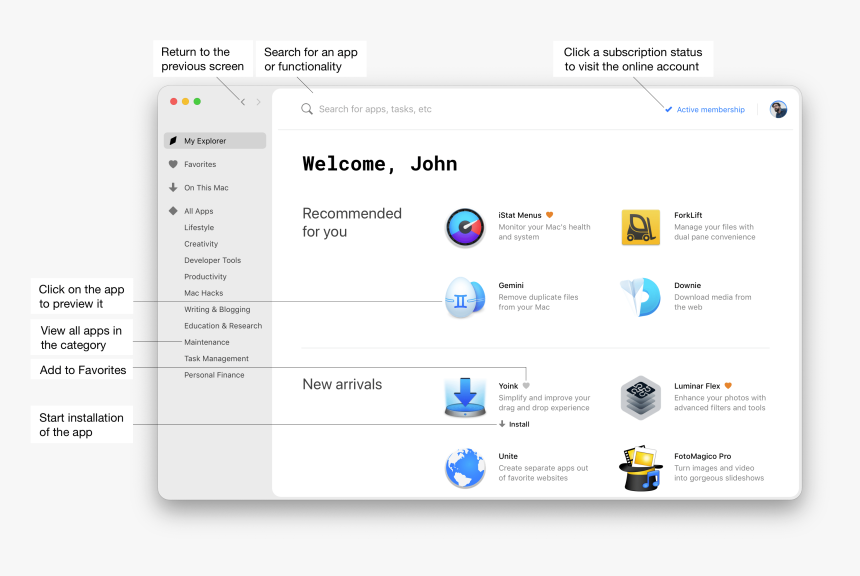Toggle the iStat Menus favorite heart
This screenshot has width=860, height=576.
549,215
